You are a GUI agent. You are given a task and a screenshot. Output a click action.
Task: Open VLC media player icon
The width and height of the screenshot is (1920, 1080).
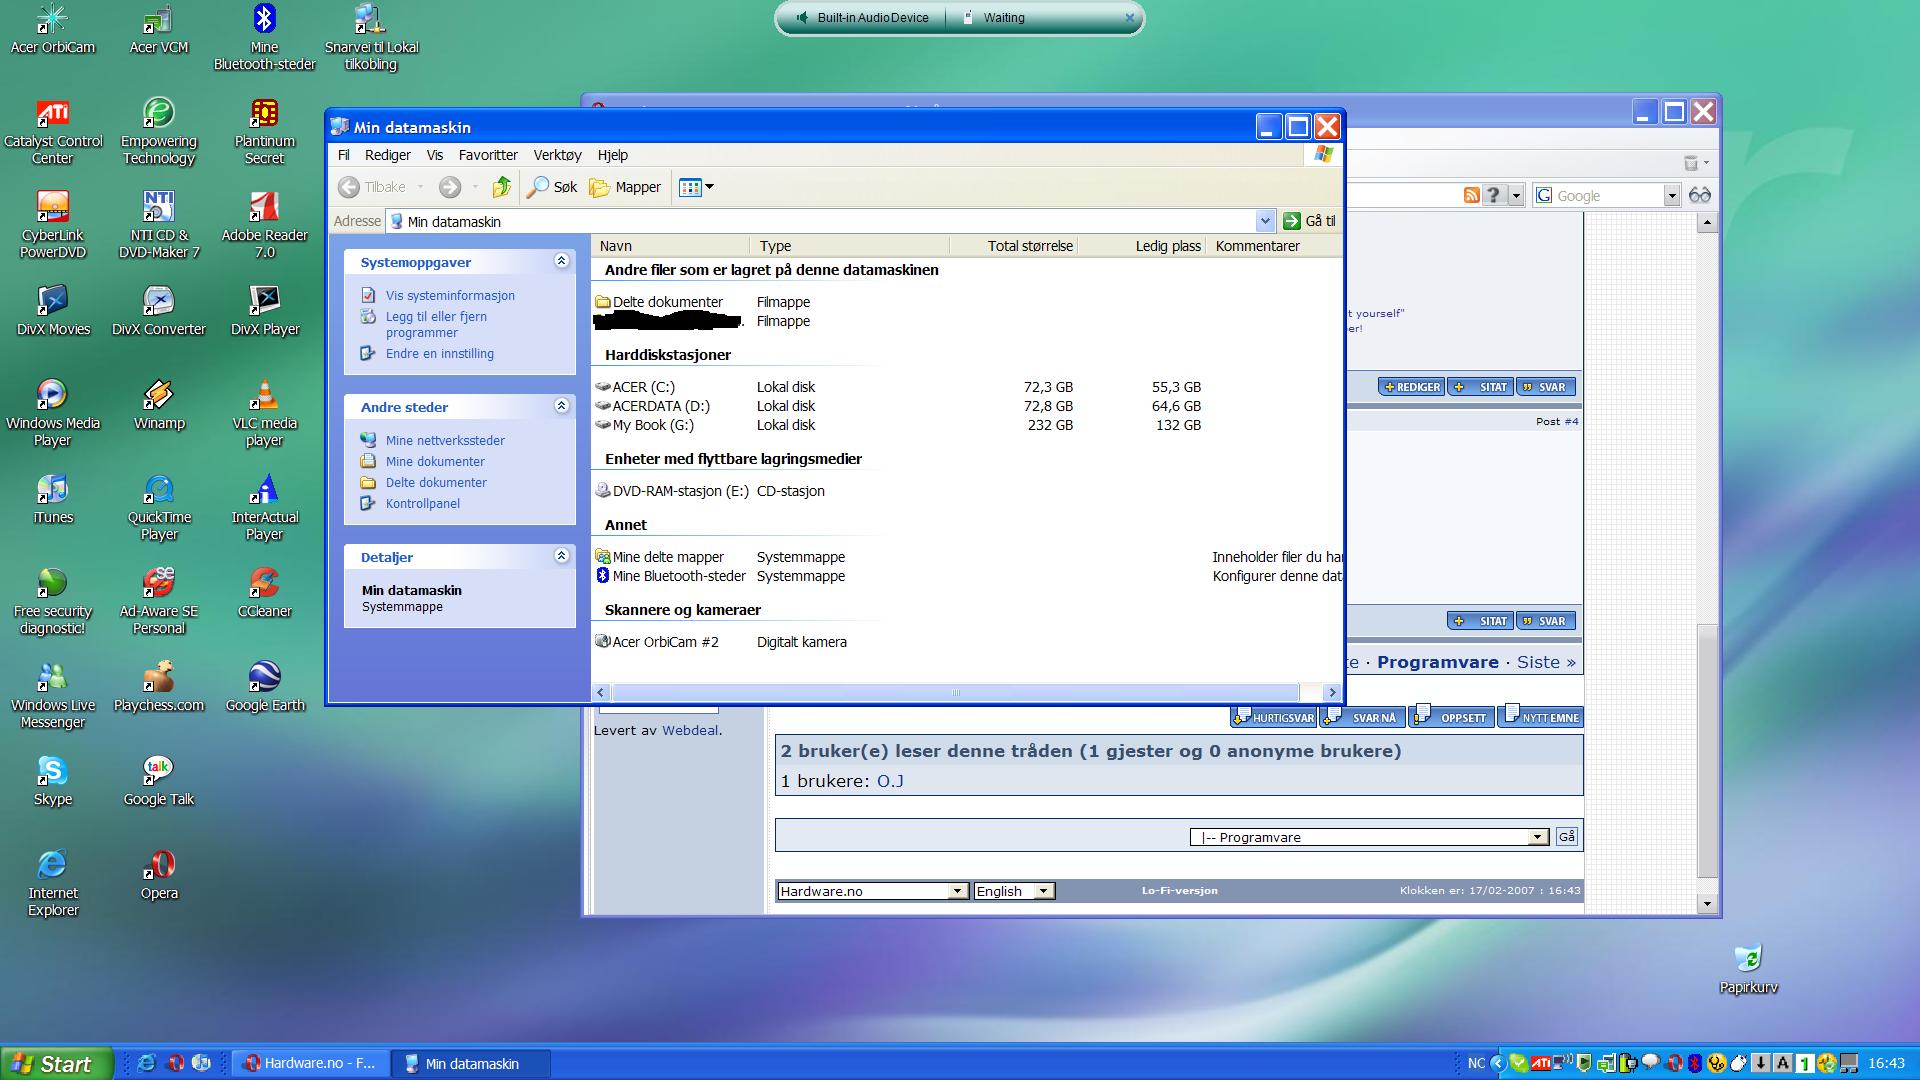(x=264, y=413)
